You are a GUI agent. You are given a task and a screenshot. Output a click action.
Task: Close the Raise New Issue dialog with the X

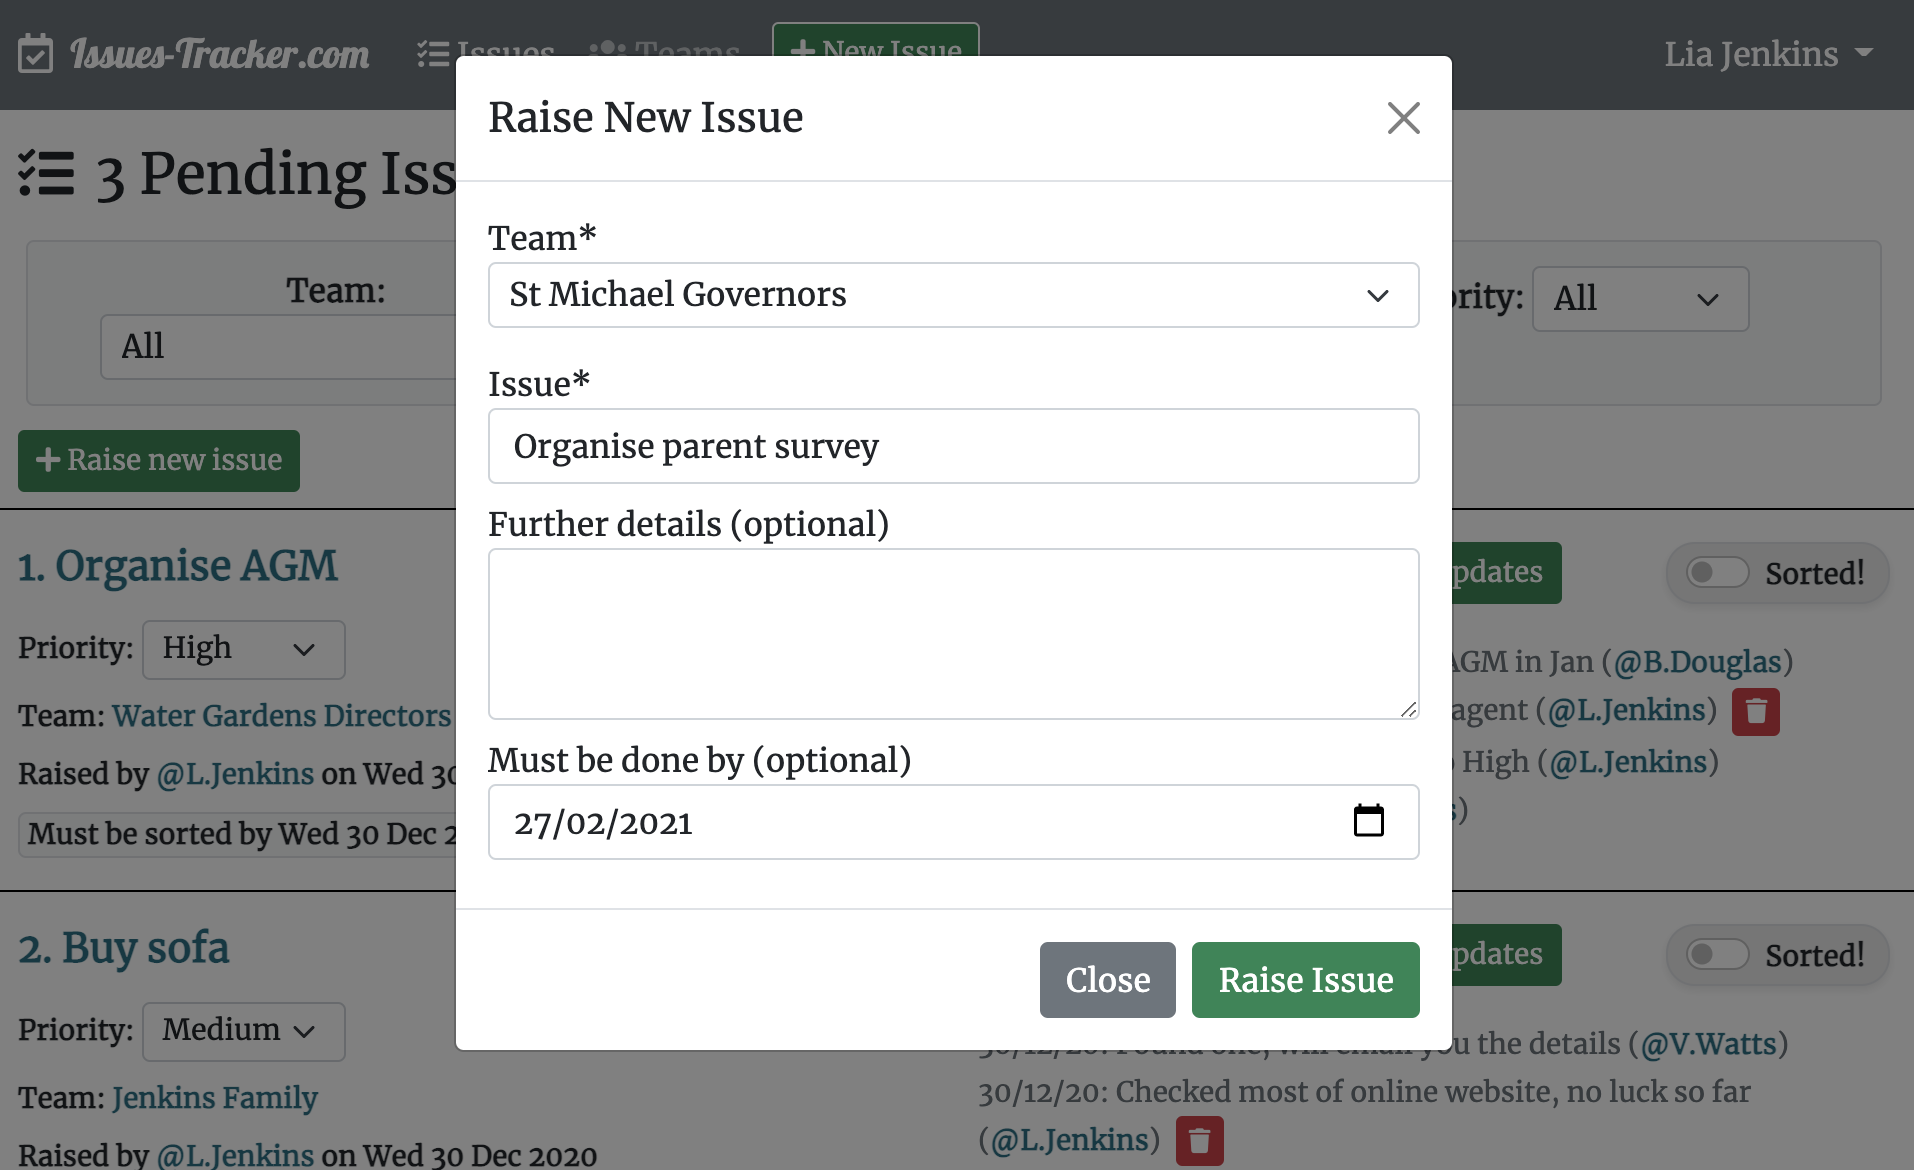[1402, 118]
